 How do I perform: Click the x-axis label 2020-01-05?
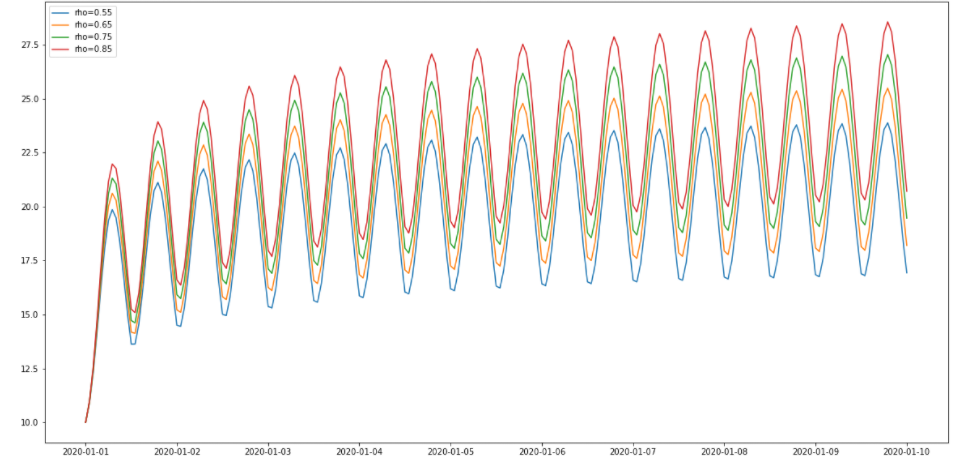coord(451,453)
